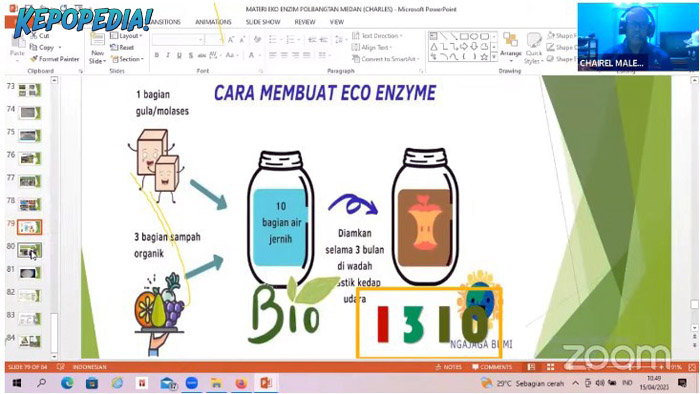Open Text Direction dropdown
Viewport: 700px width, 394px height.
pyautogui.click(x=377, y=36)
